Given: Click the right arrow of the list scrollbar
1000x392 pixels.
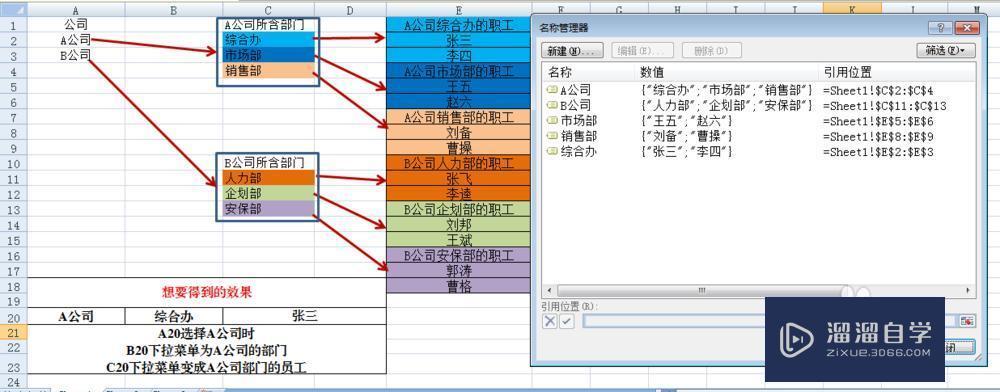Looking at the screenshot, I should click(x=968, y=291).
